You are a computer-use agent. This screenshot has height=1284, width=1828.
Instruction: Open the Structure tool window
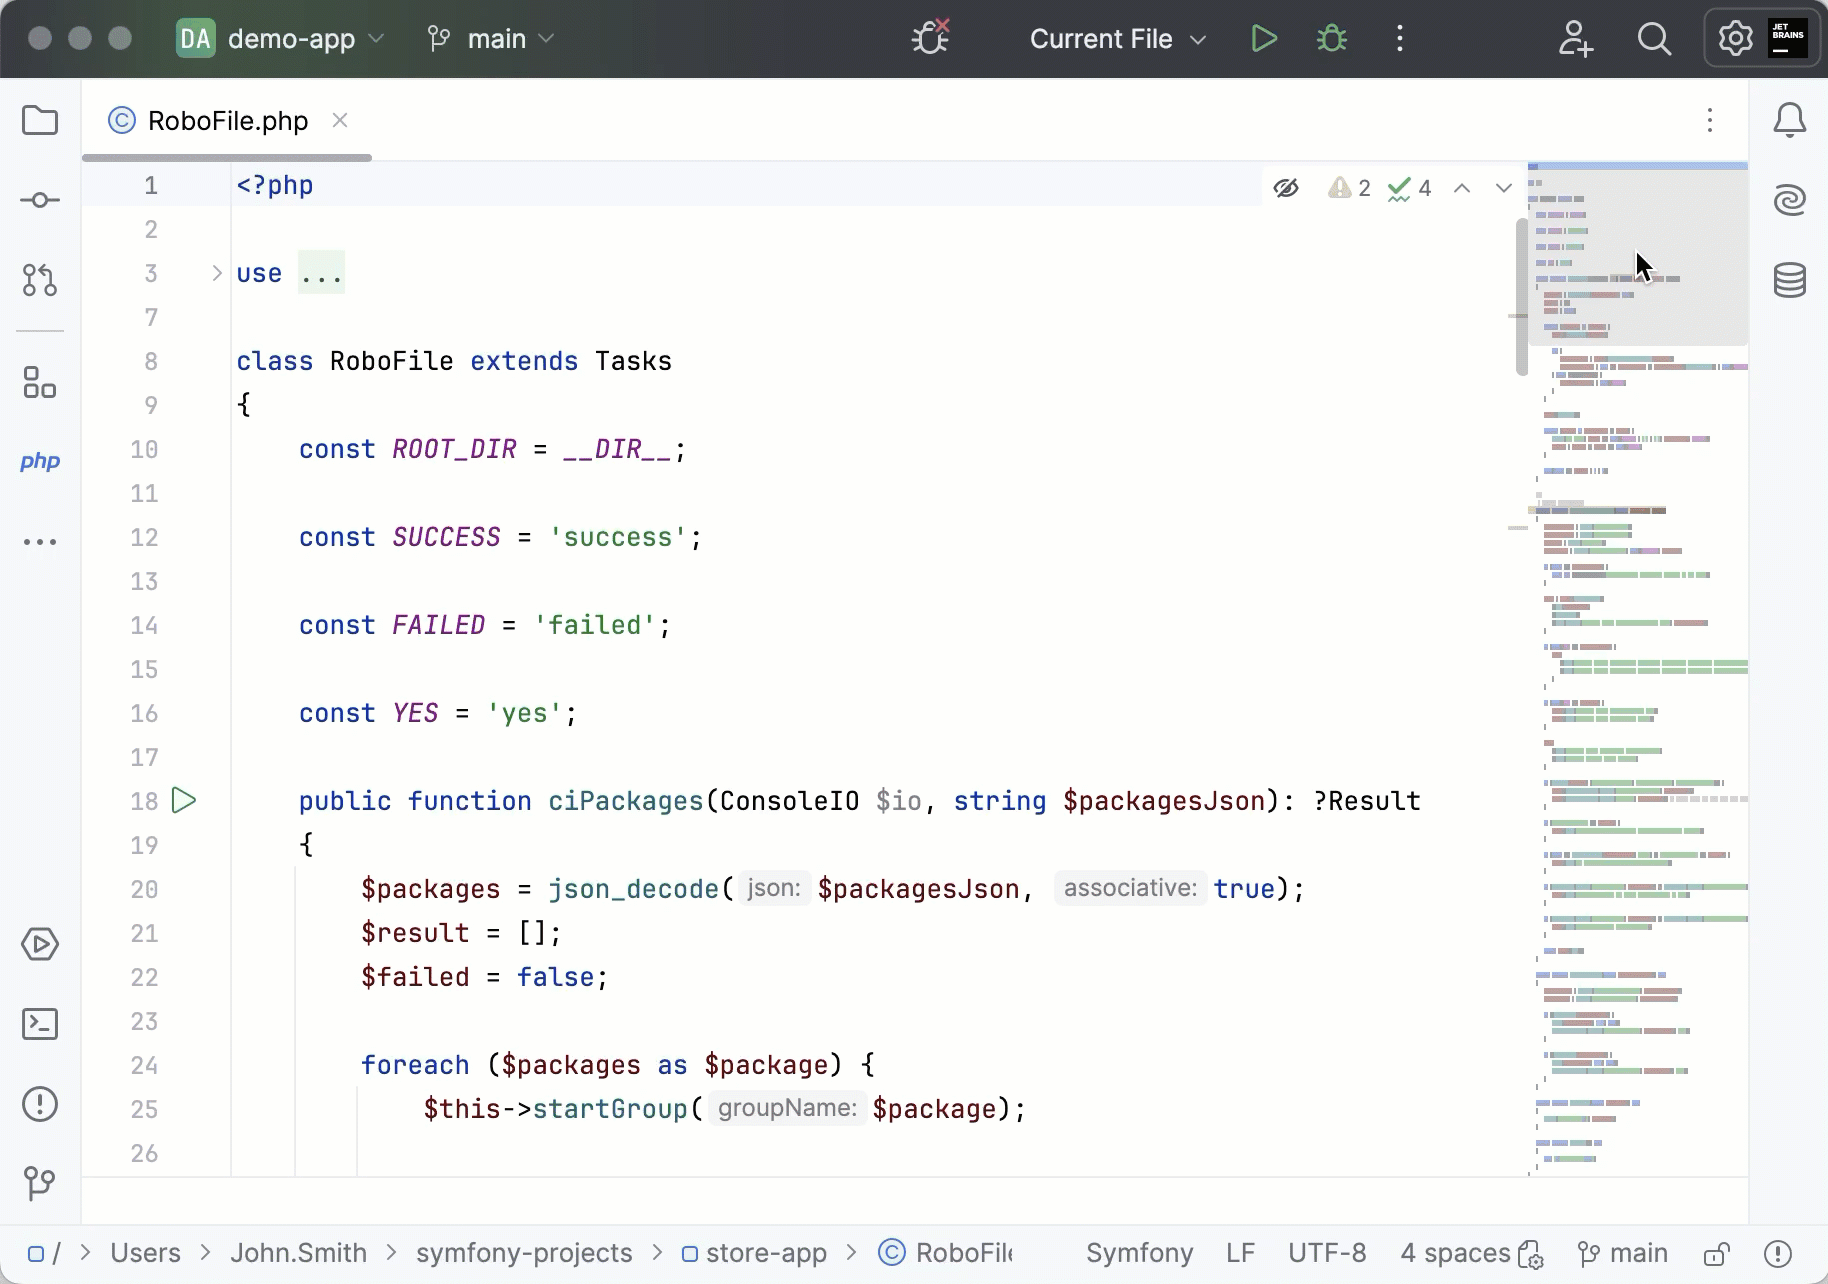pos(40,382)
